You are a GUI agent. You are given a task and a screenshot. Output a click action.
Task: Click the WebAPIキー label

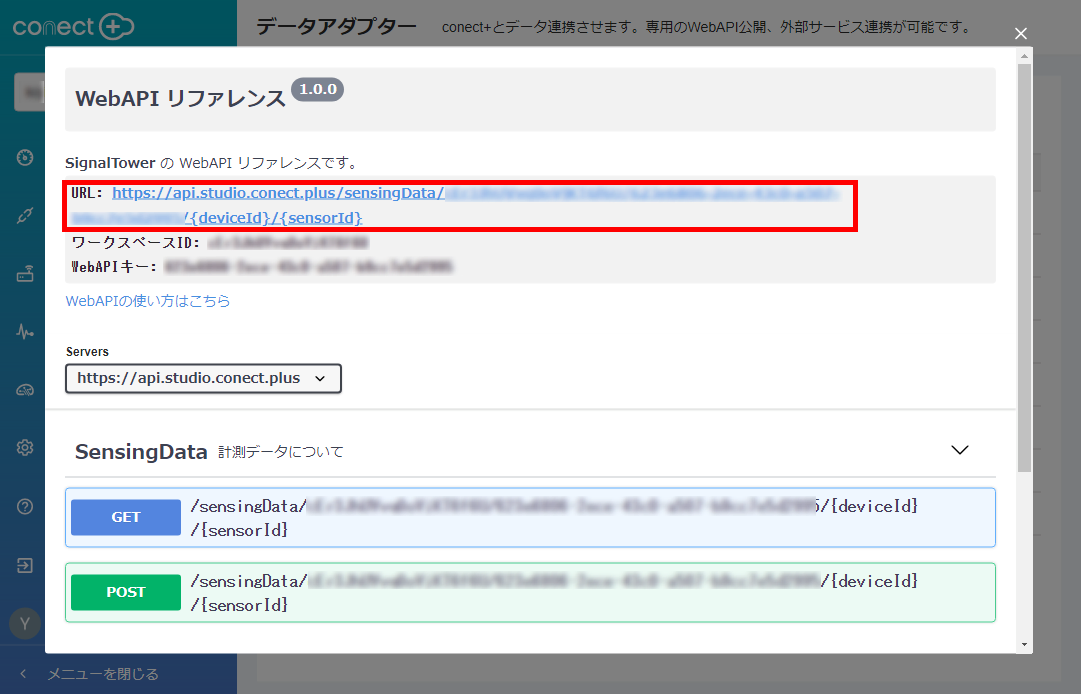click(114, 267)
